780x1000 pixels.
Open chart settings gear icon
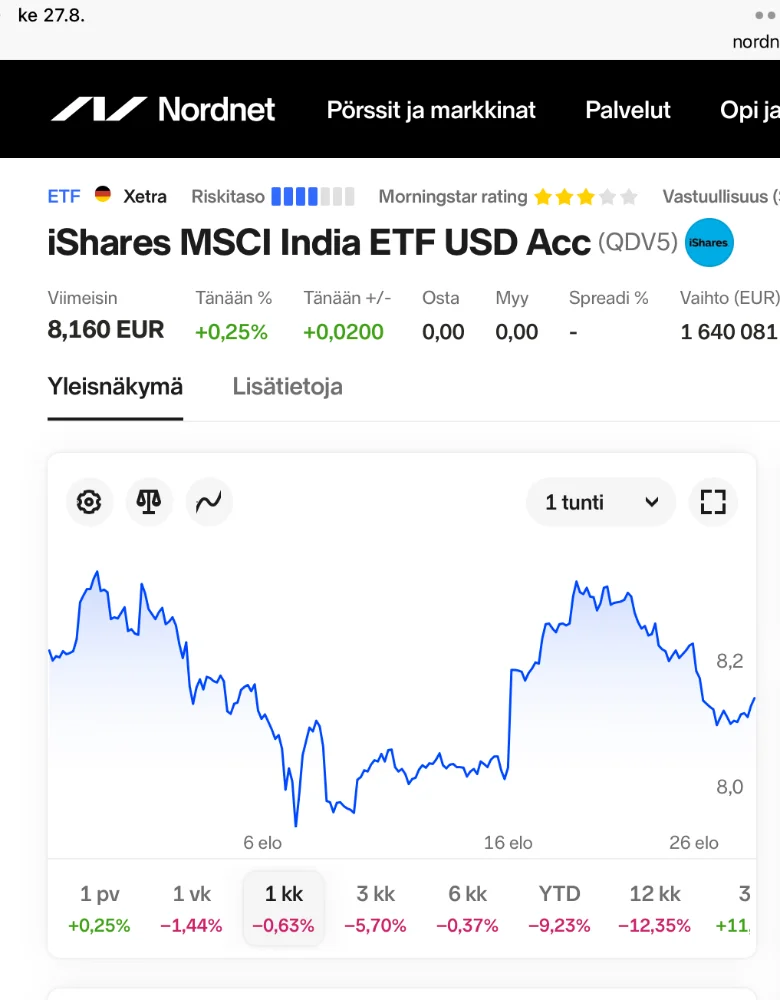coord(89,502)
